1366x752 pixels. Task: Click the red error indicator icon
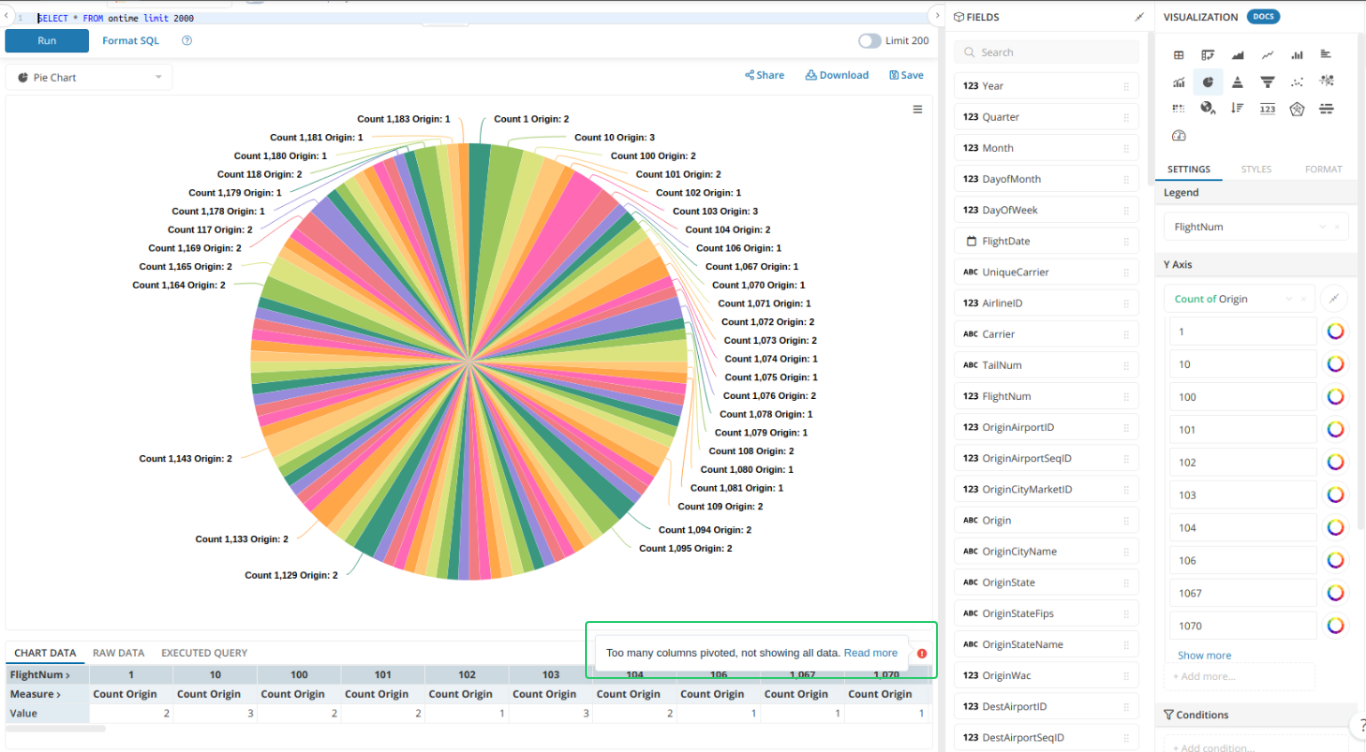coord(922,653)
